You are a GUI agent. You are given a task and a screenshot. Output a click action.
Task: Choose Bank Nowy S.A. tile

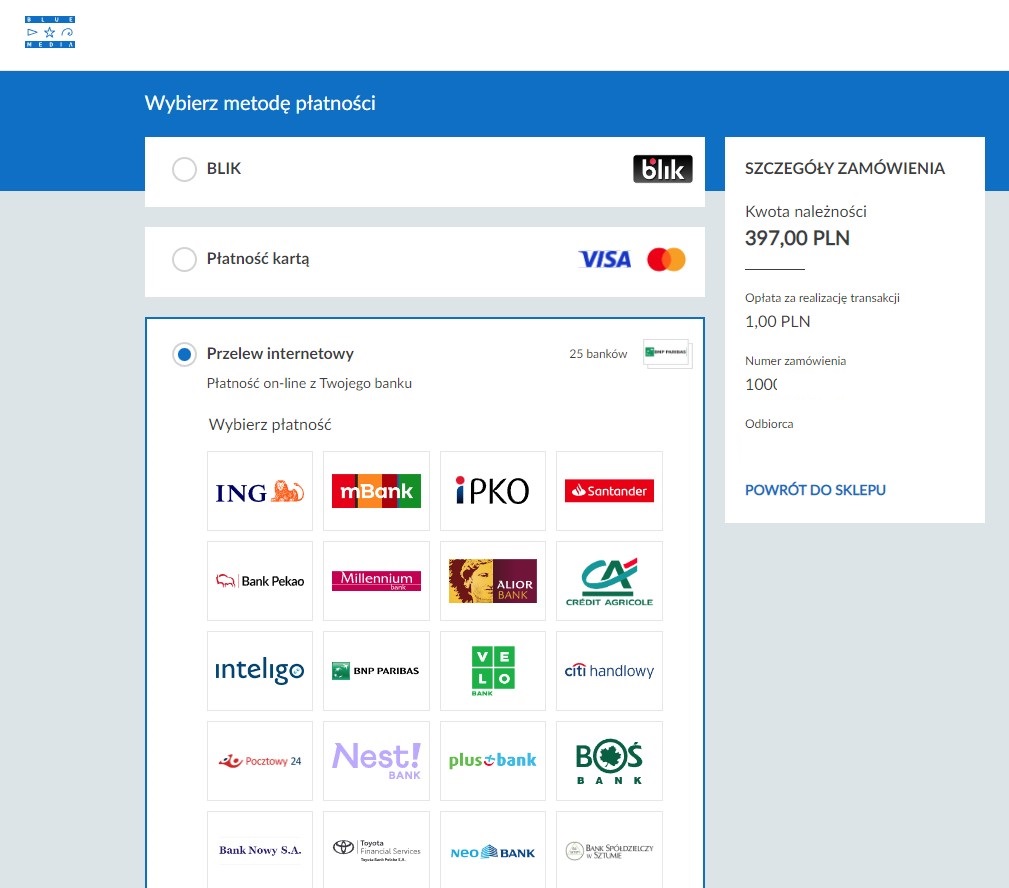(x=260, y=850)
